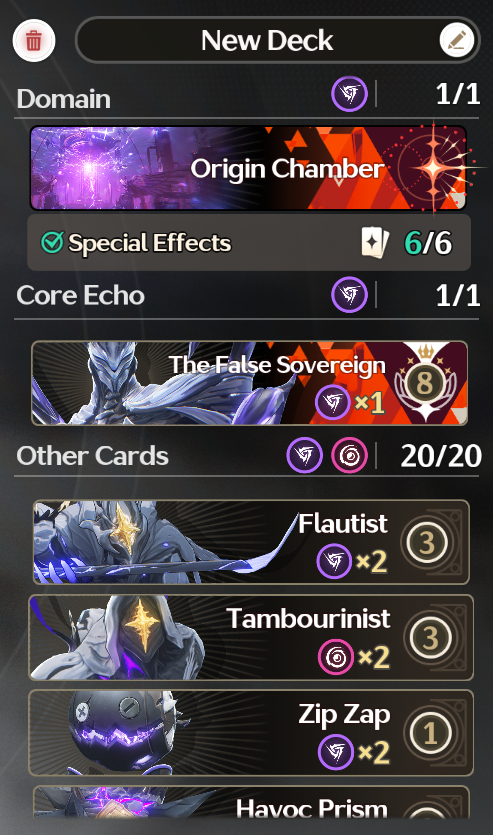493x835 pixels.
Task: Tap the cards icon beside 6/6
Action: [x=375, y=243]
